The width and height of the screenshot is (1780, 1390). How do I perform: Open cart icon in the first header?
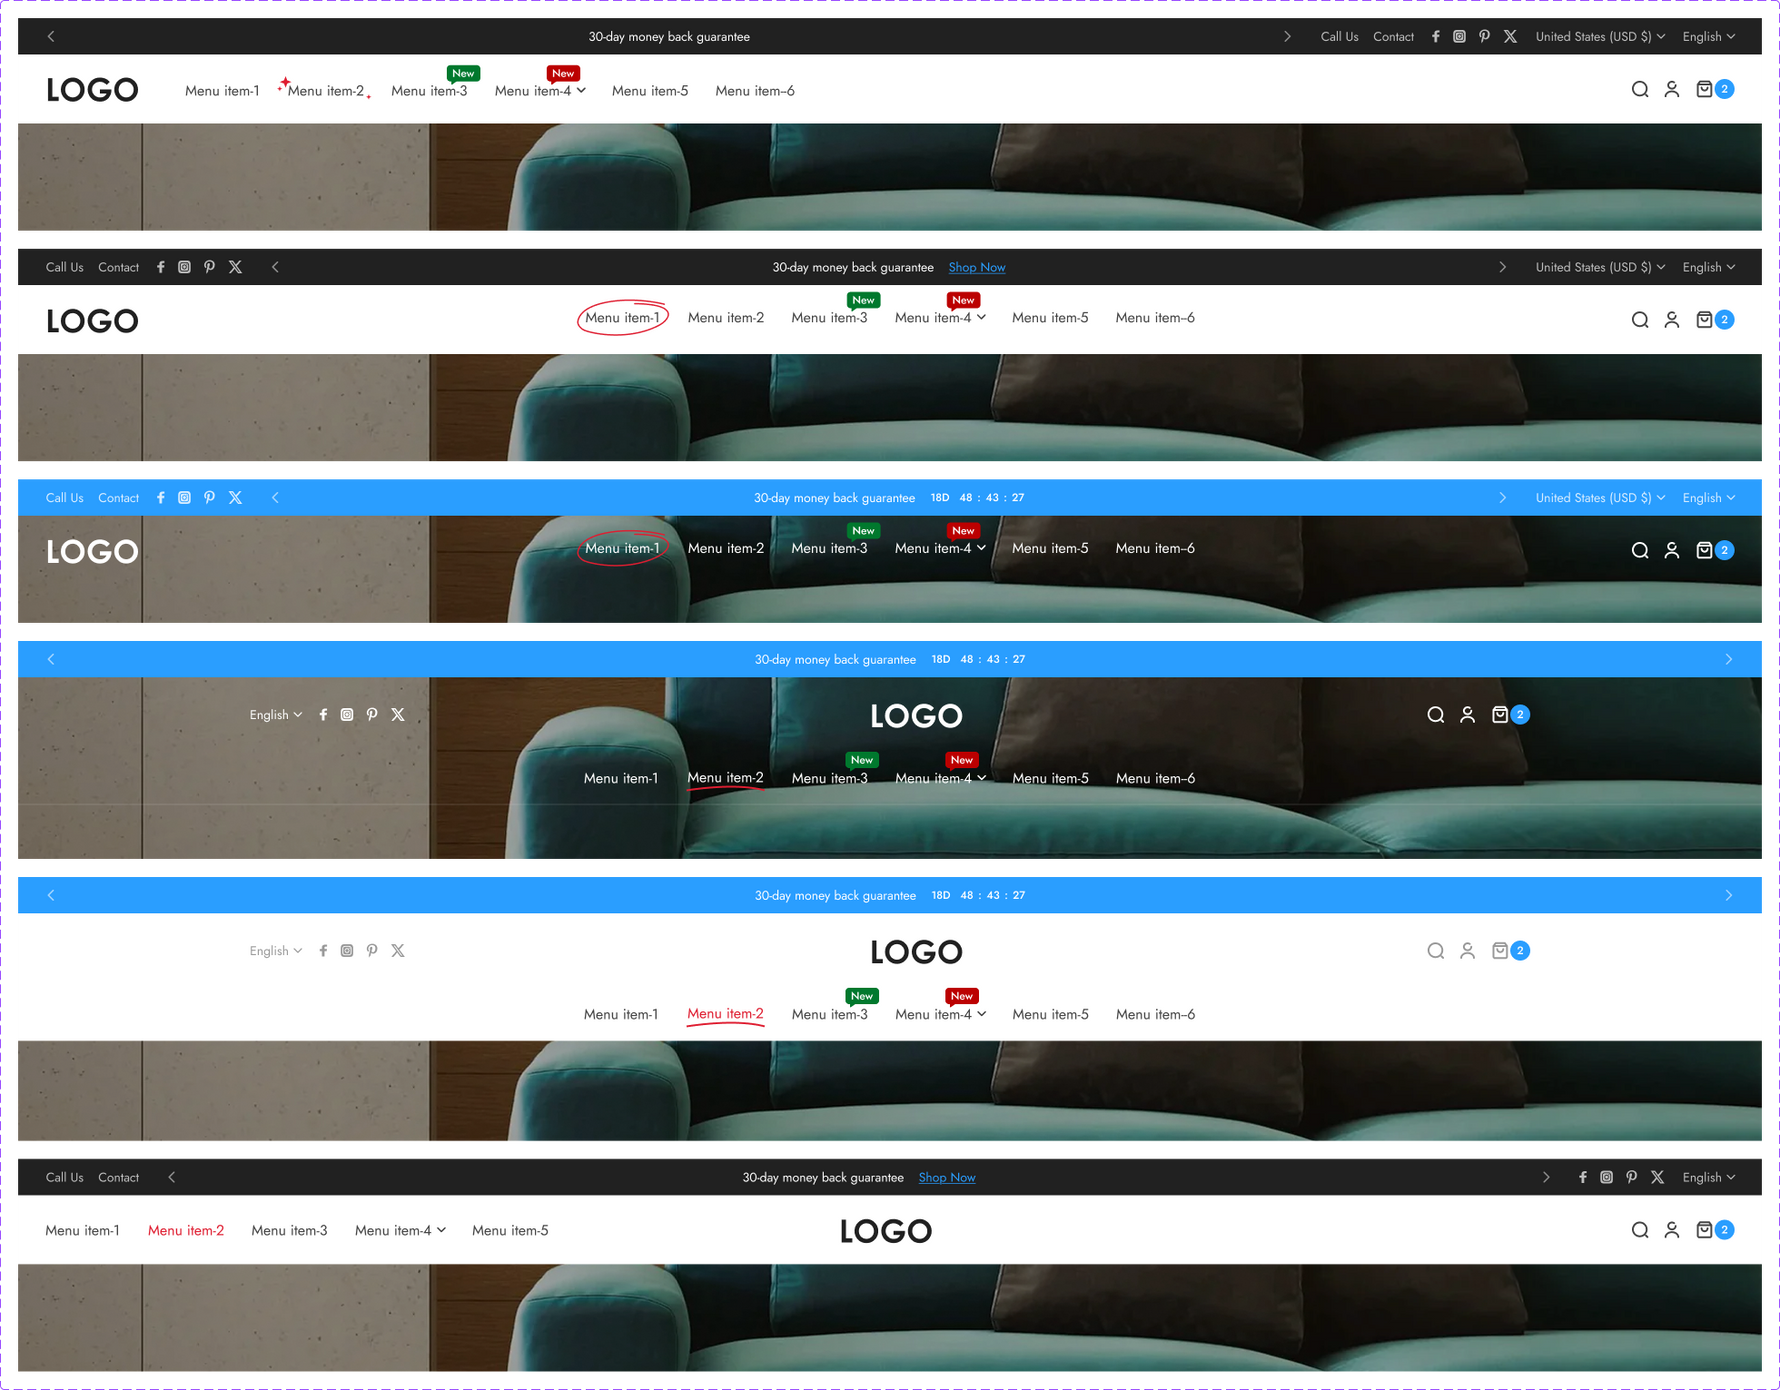1705,90
